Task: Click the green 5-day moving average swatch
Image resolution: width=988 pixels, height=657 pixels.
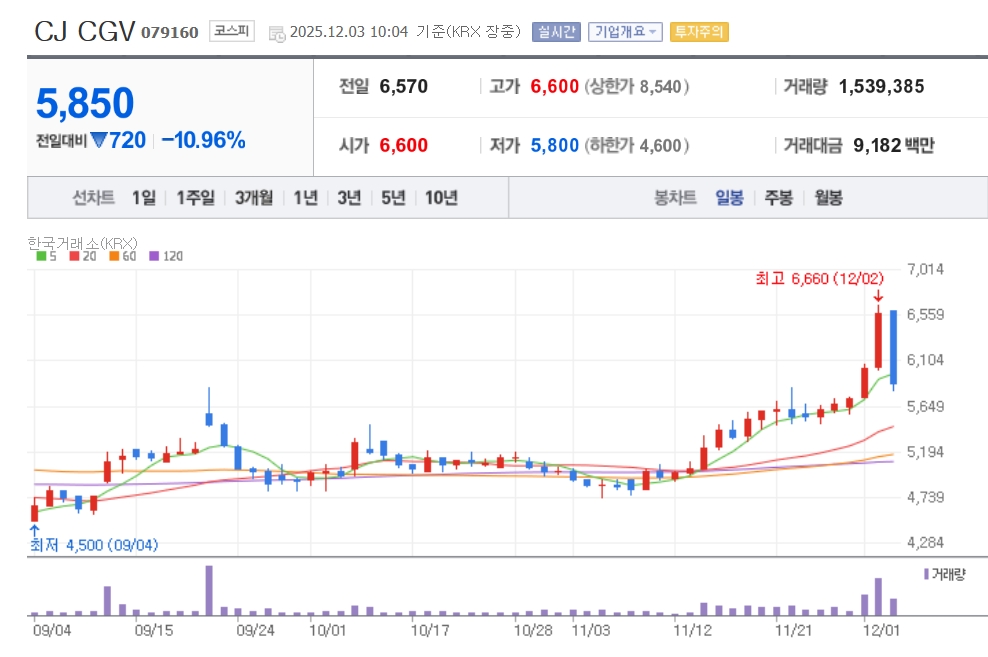Action: point(39,256)
